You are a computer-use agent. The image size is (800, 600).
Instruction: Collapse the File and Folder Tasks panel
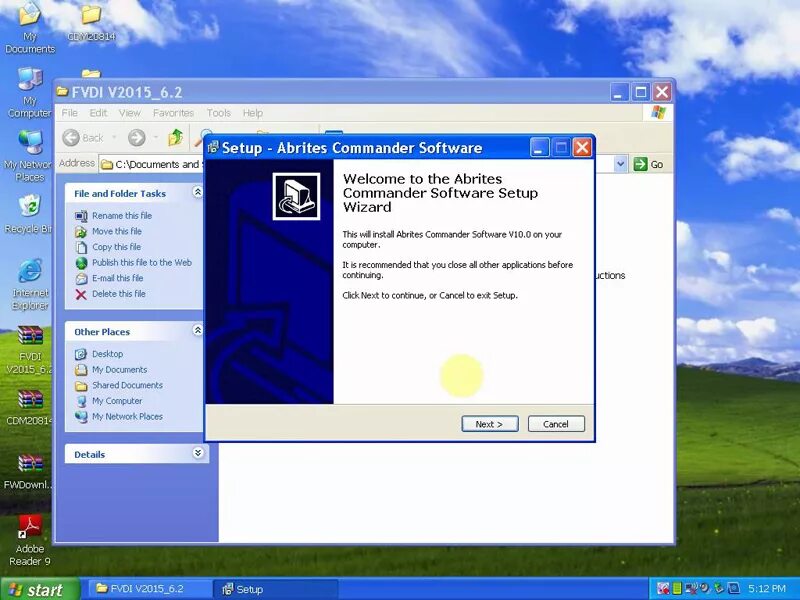point(197,192)
